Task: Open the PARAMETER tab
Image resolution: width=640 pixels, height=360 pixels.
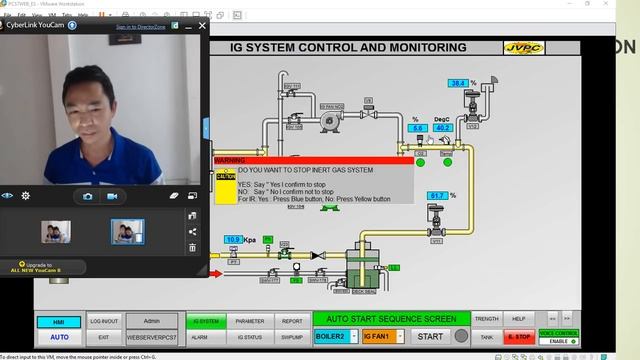Action: tap(250, 321)
